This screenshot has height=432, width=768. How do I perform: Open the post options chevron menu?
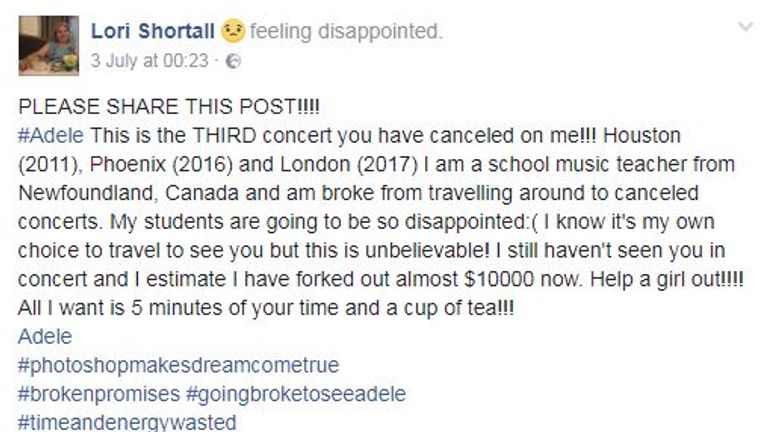[745, 27]
